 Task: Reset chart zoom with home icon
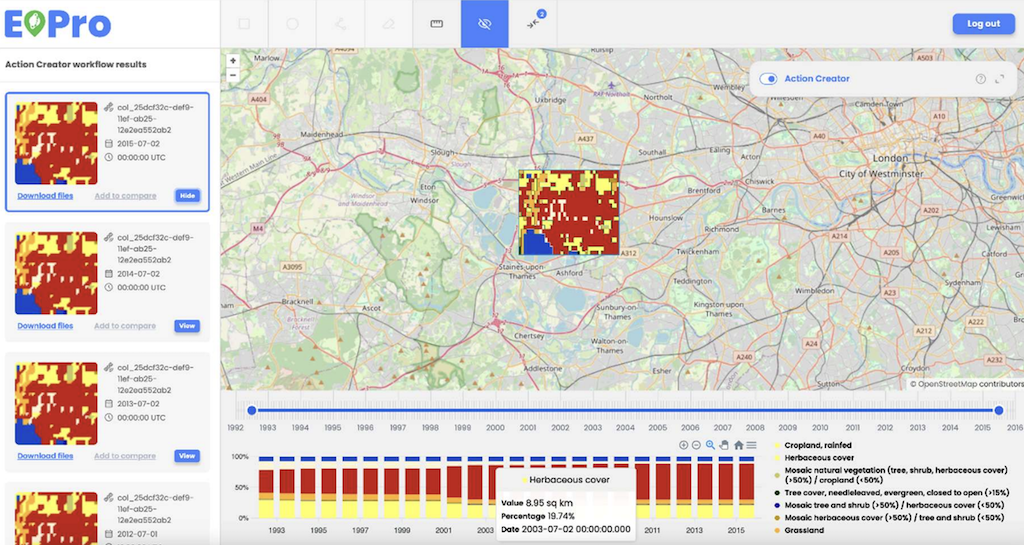pos(738,445)
